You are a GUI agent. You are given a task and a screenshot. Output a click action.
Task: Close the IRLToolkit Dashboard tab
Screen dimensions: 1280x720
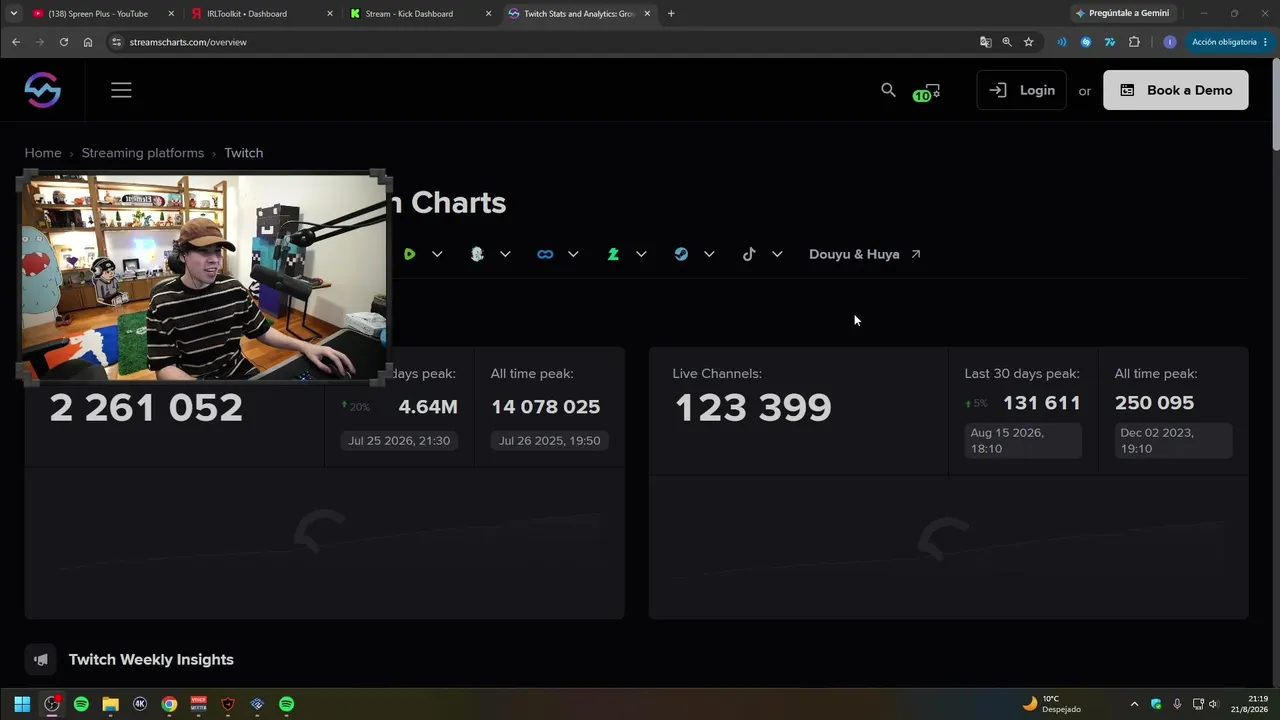coord(330,14)
